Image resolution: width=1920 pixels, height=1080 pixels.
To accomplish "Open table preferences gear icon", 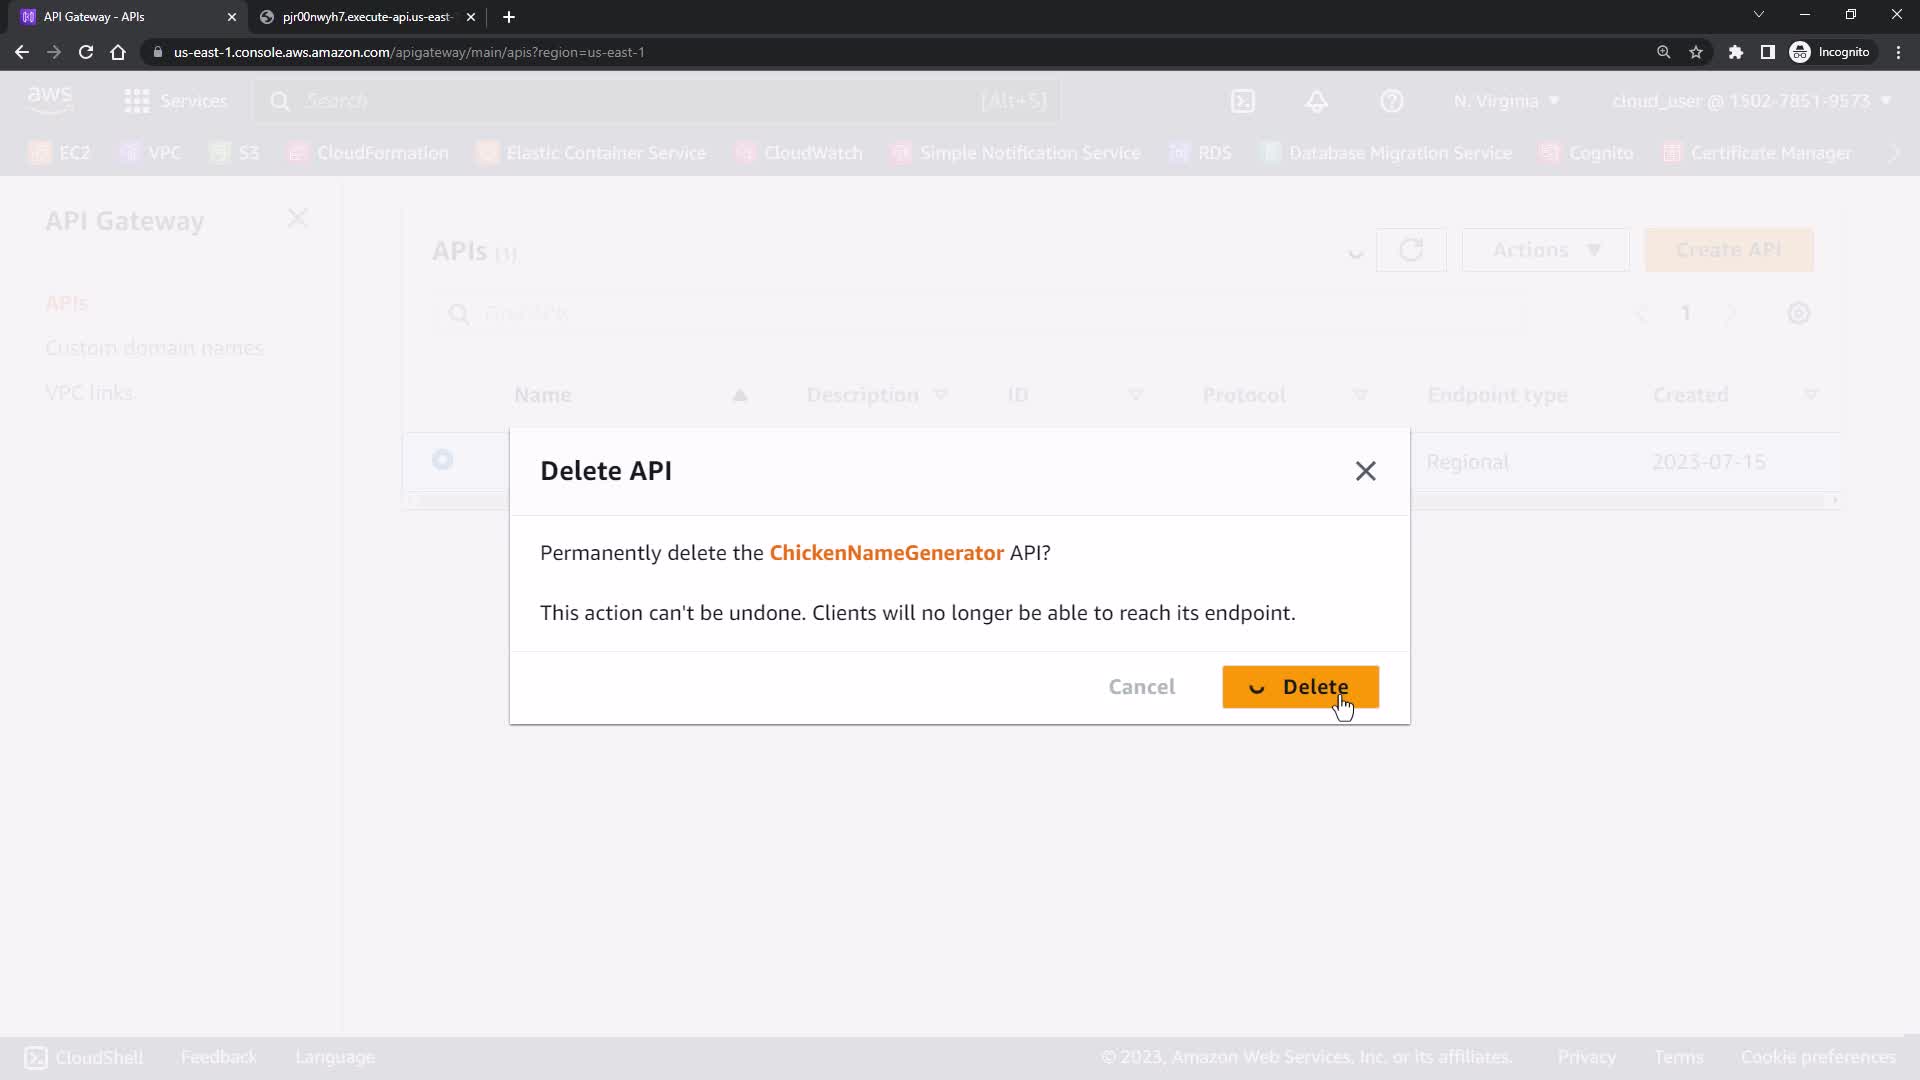I will [1798, 314].
